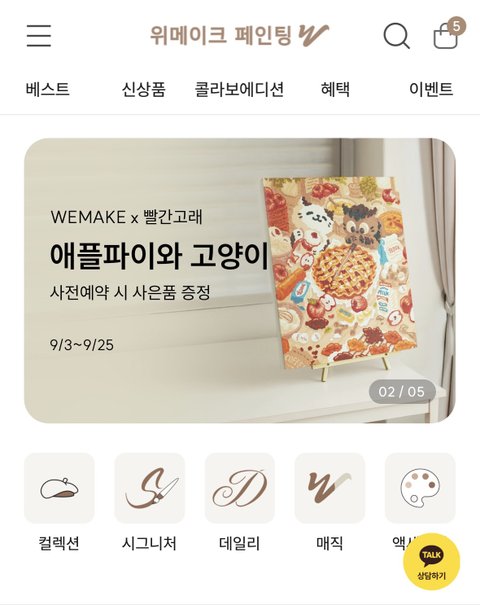Viewport: 480px width, 605px height.
Task: Start KakaoTalk 상담하기 chat
Action: coord(431,562)
